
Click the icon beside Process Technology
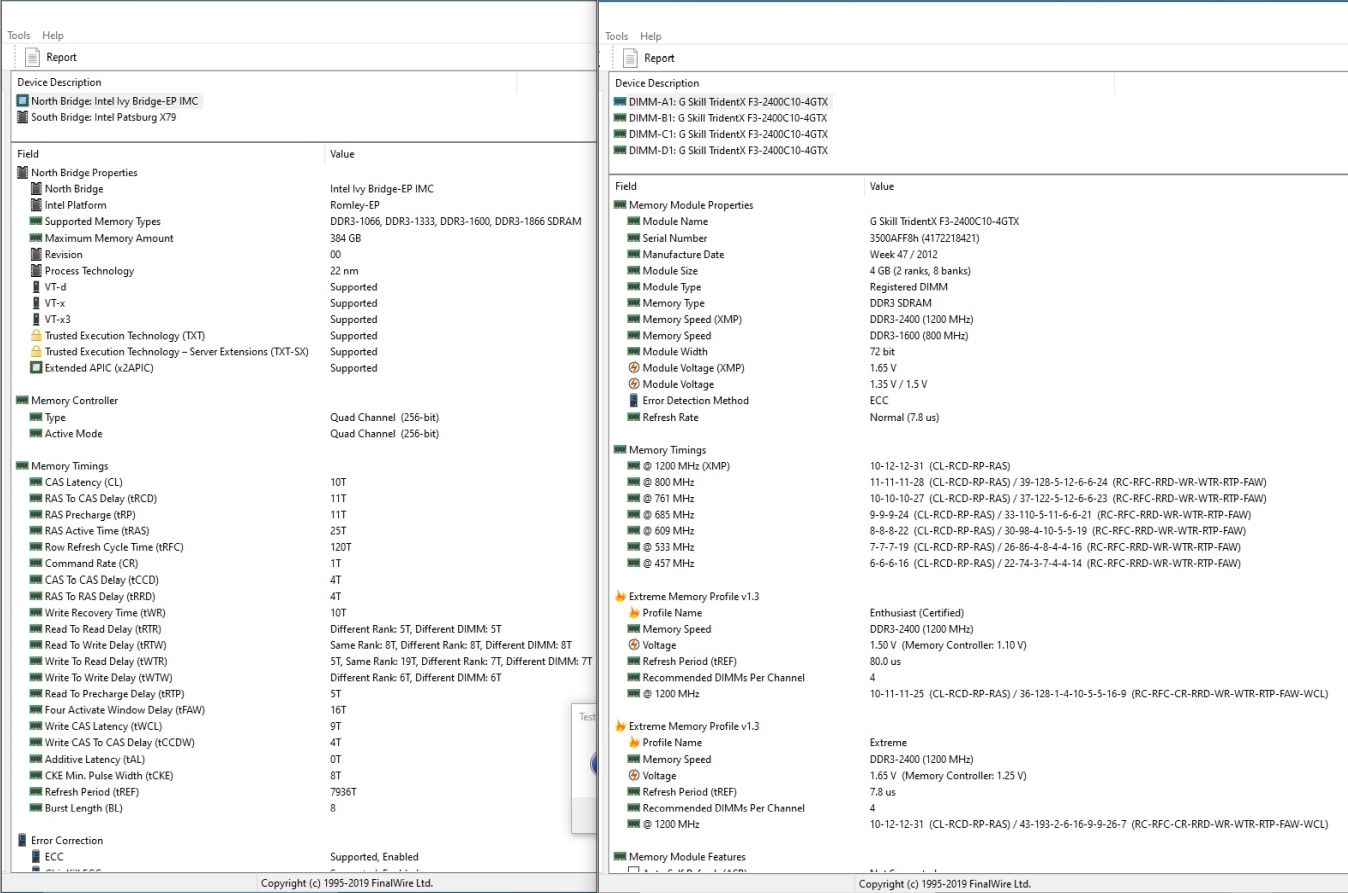pyautogui.click(x=37, y=271)
